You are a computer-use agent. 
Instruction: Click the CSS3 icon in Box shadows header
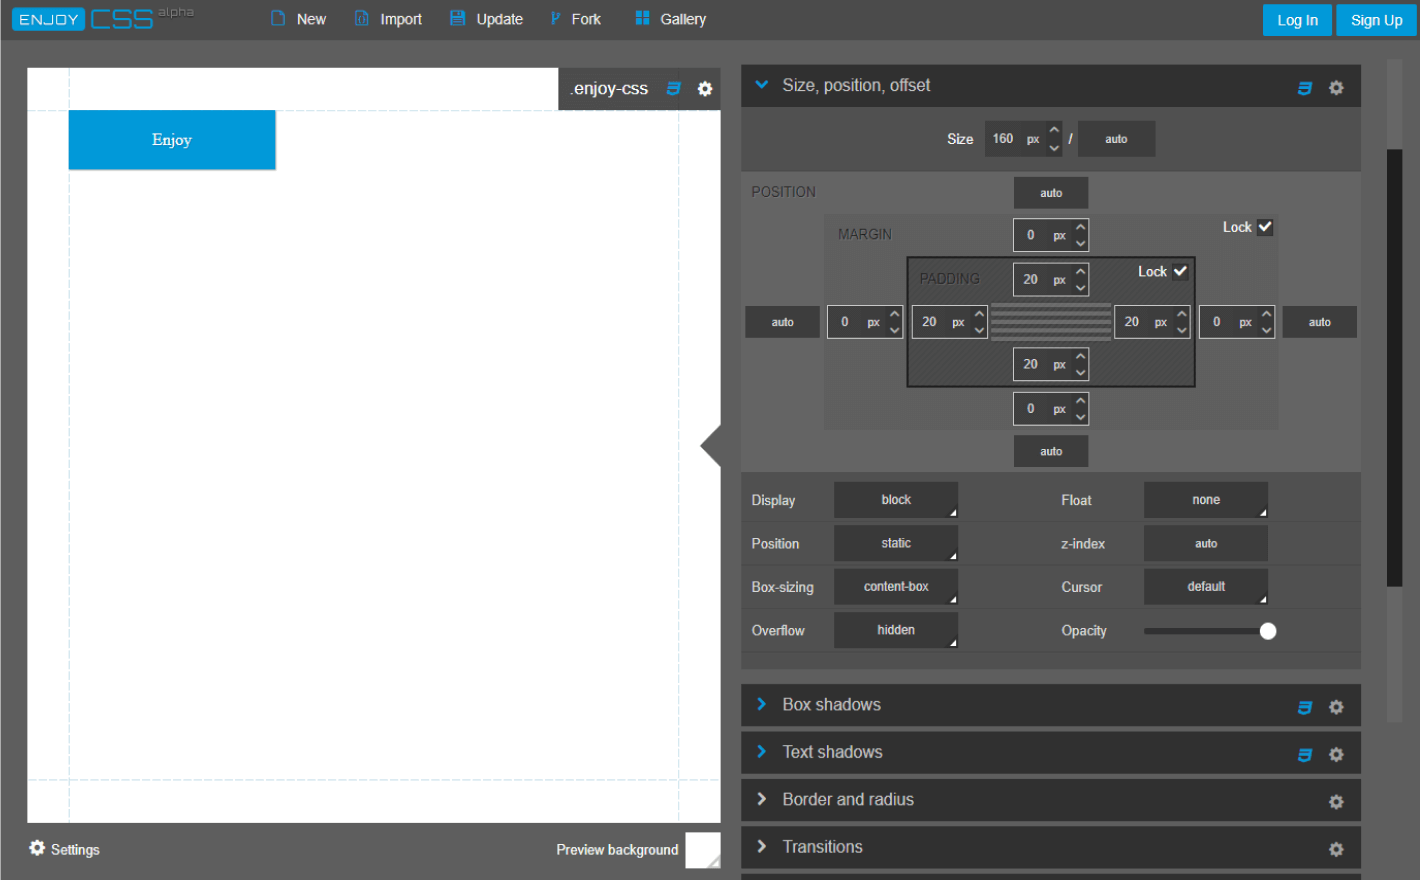point(1304,707)
